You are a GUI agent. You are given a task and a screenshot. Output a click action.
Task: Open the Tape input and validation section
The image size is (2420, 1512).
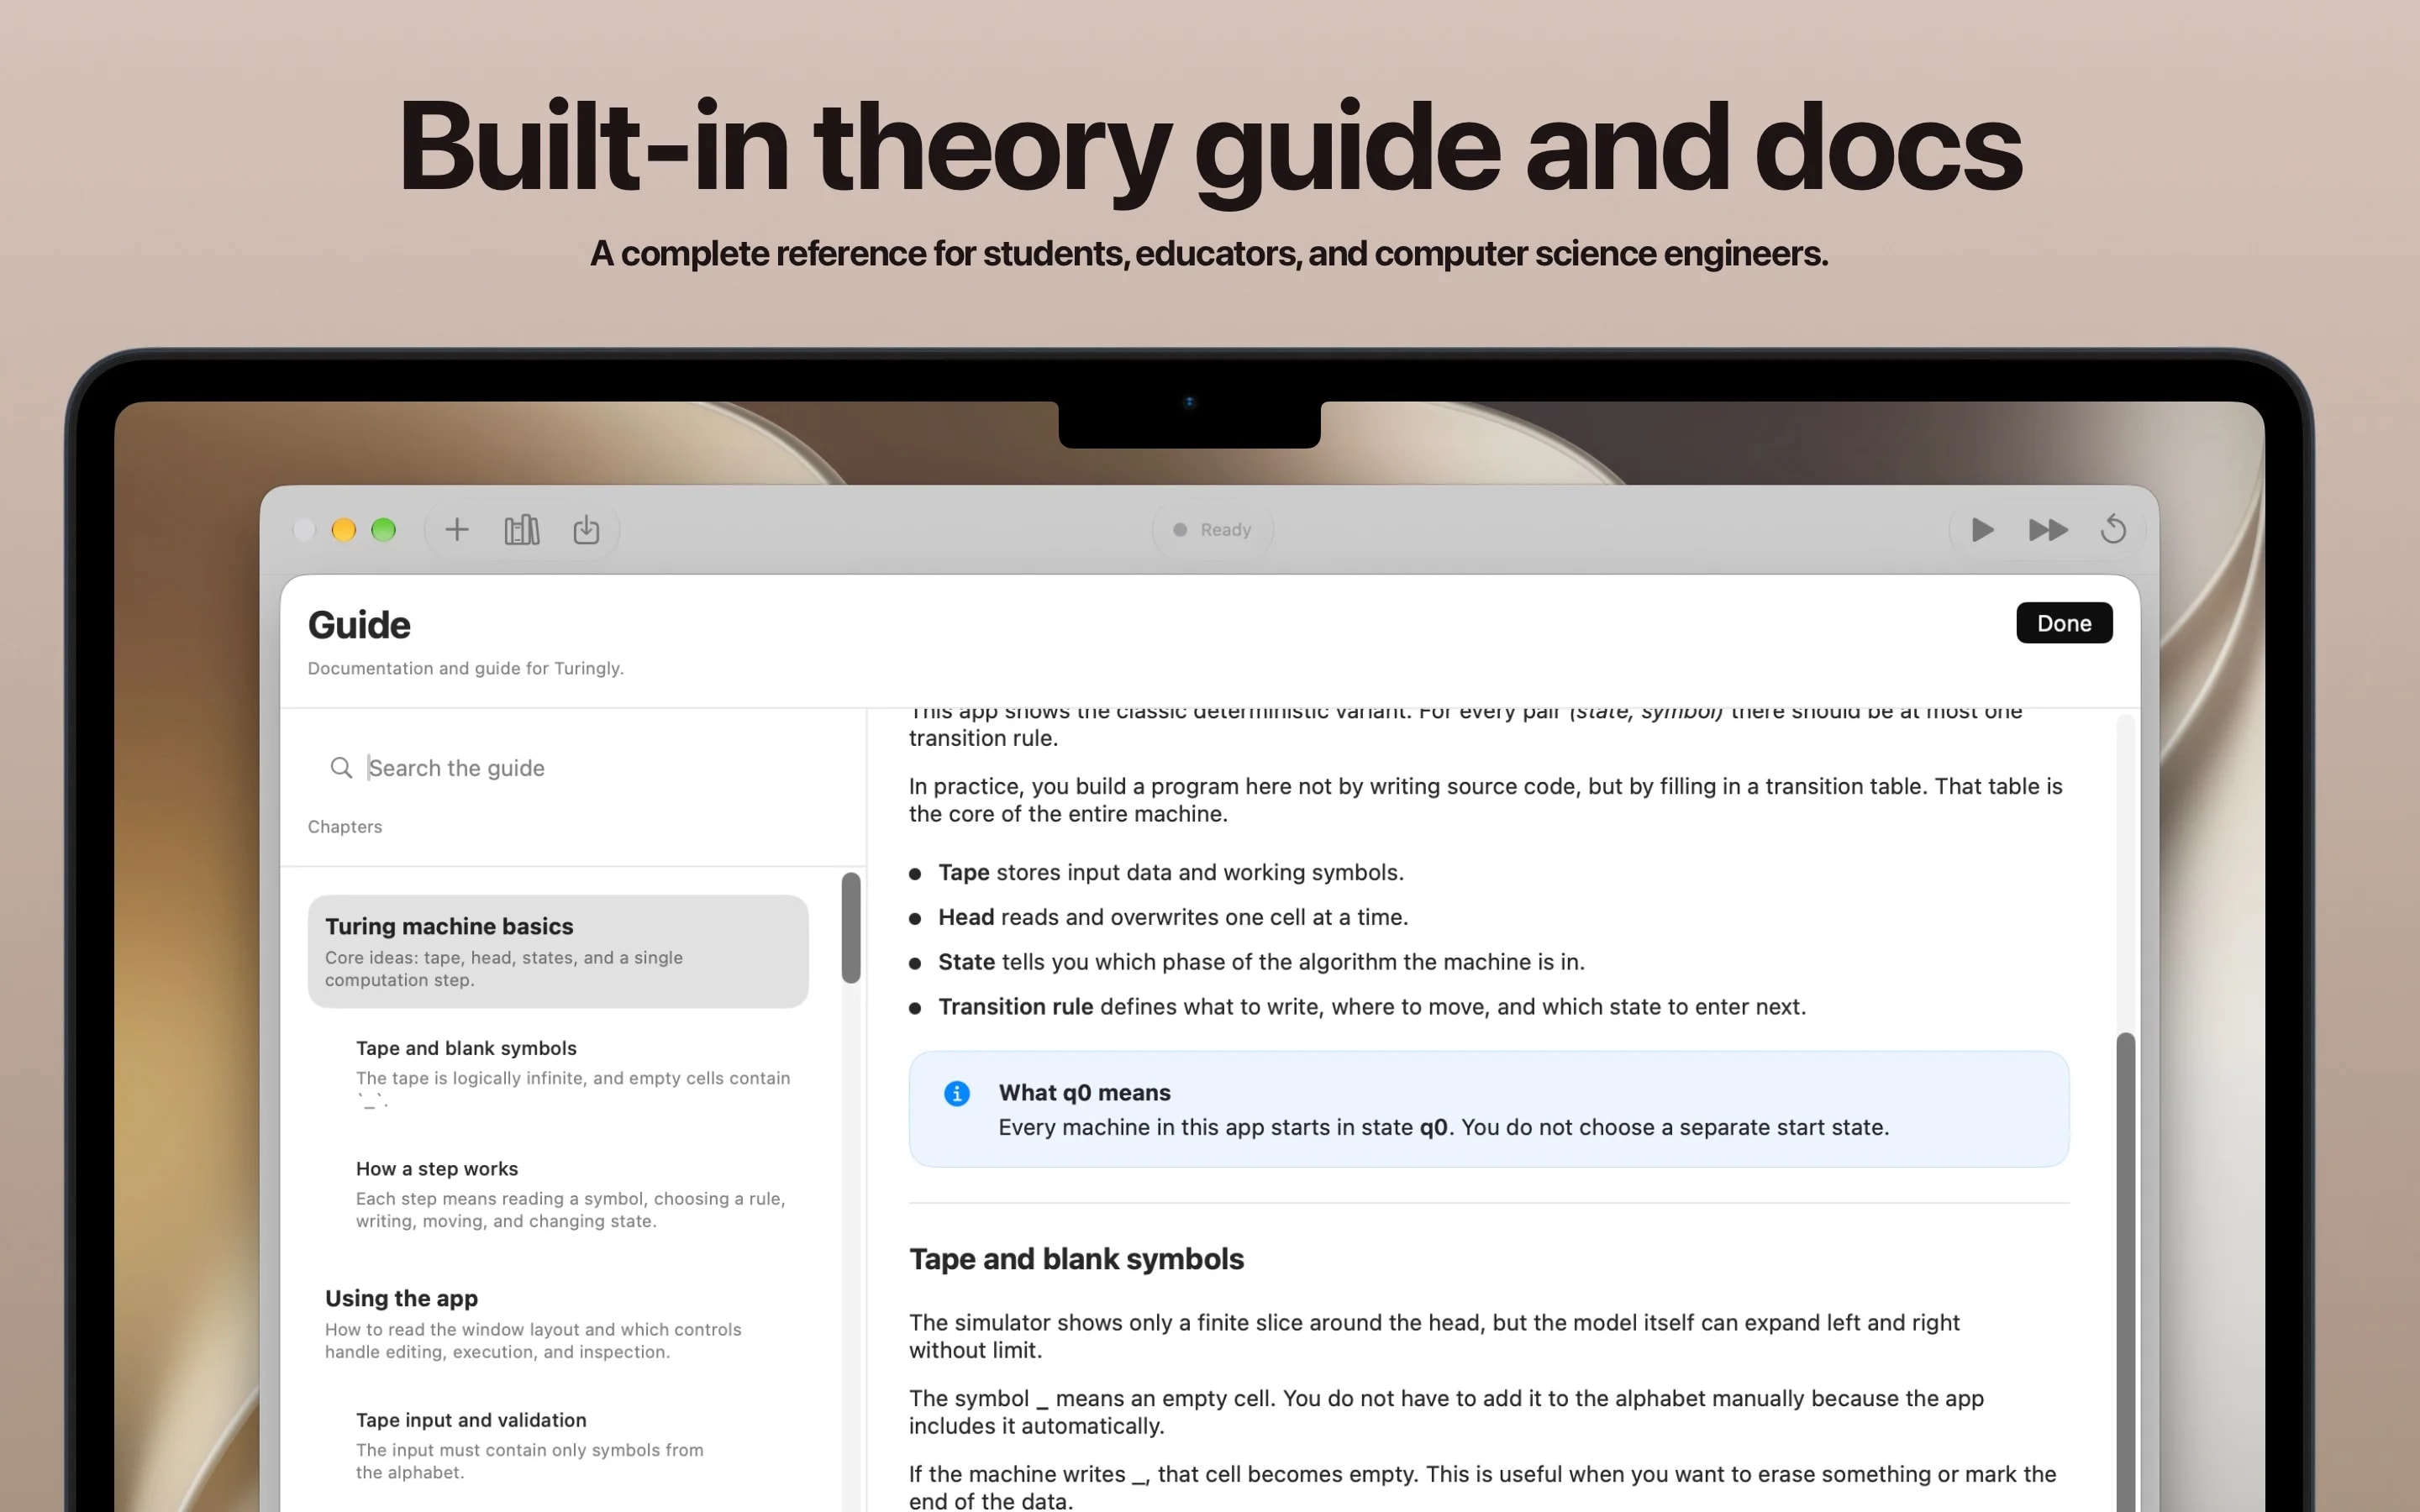click(x=573, y=1445)
